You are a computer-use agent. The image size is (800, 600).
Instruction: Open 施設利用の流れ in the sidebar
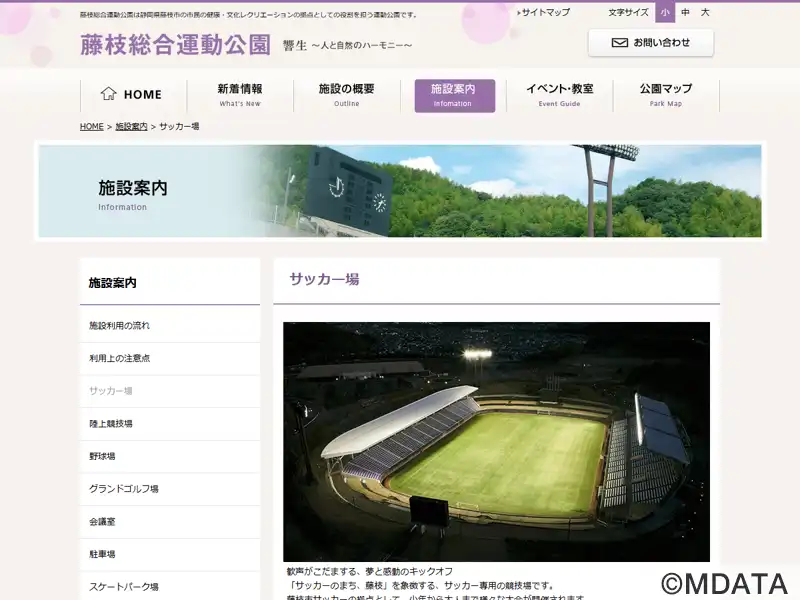119,326
